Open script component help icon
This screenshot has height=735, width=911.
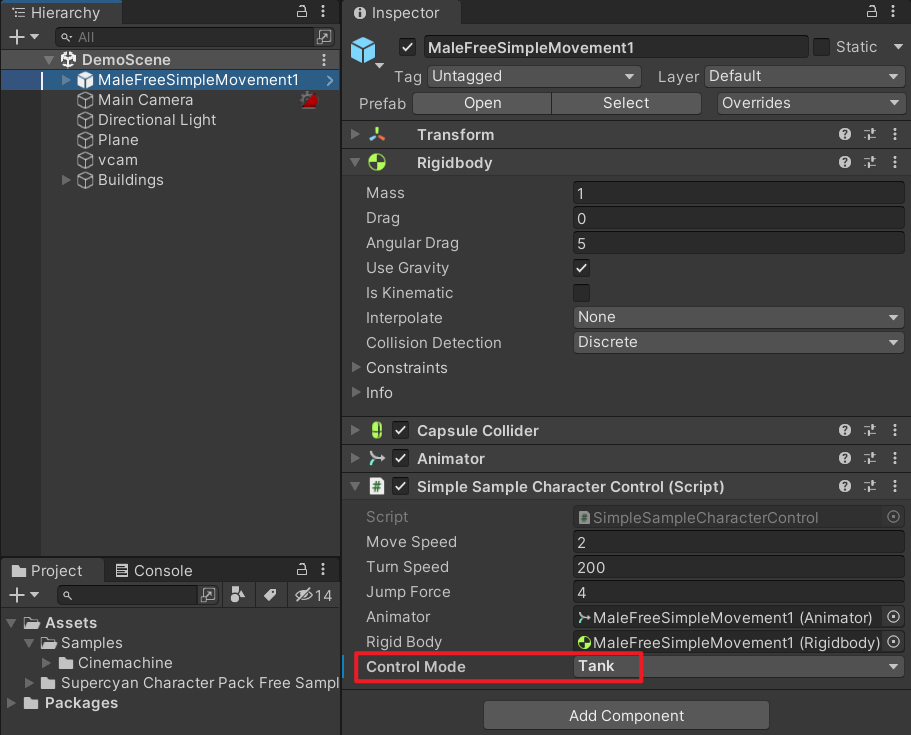point(845,486)
